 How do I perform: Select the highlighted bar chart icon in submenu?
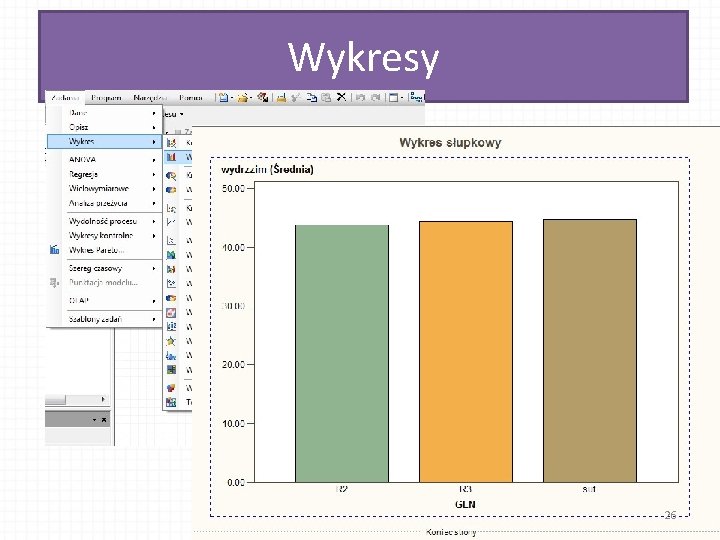pos(171,157)
